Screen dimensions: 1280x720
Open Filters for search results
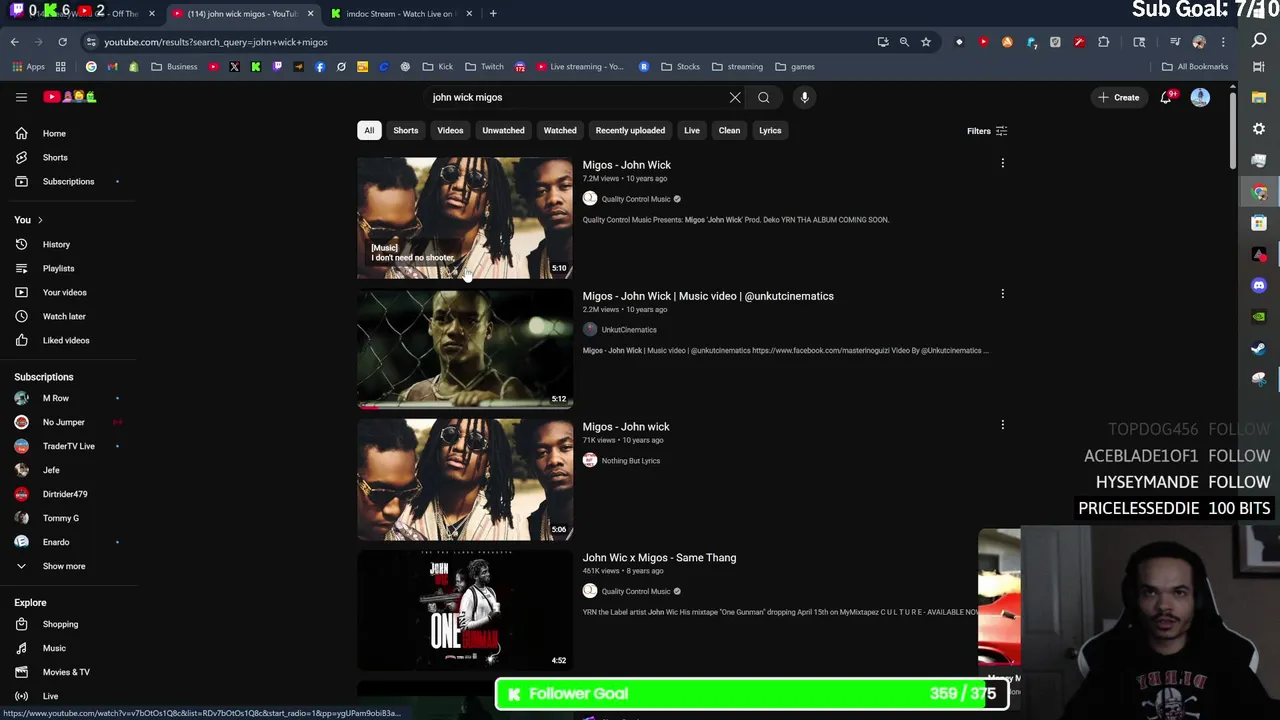click(987, 131)
